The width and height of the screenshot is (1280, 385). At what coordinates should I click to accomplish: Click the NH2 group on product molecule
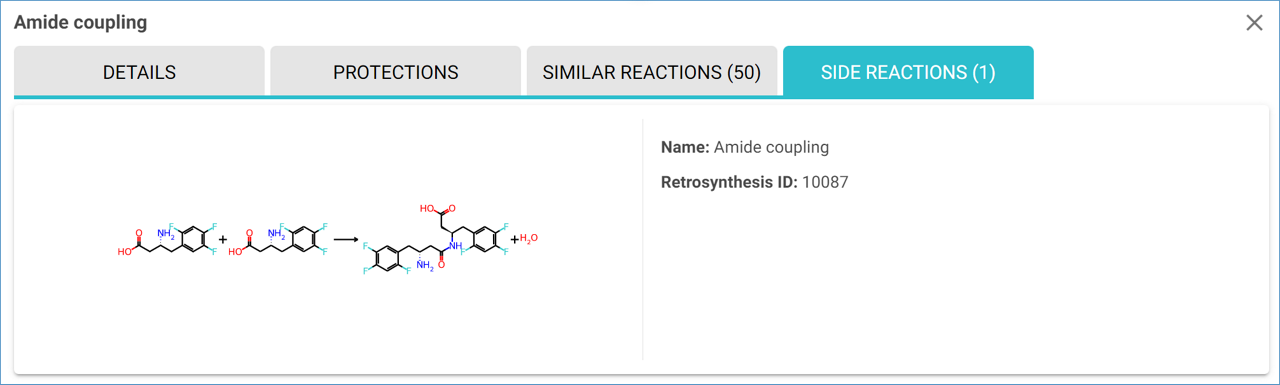(x=425, y=266)
